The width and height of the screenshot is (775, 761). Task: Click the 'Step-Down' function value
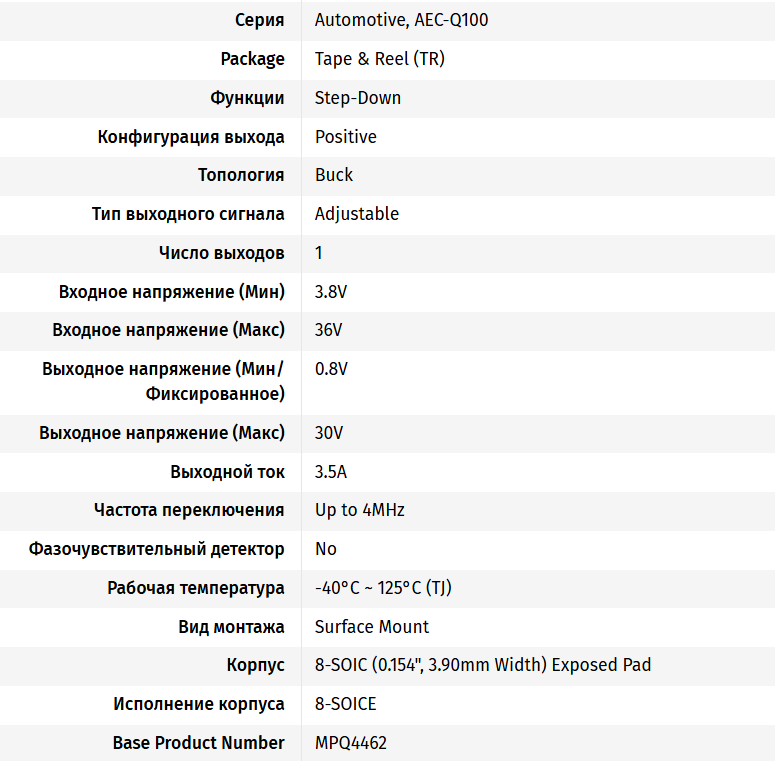pyautogui.click(x=358, y=98)
